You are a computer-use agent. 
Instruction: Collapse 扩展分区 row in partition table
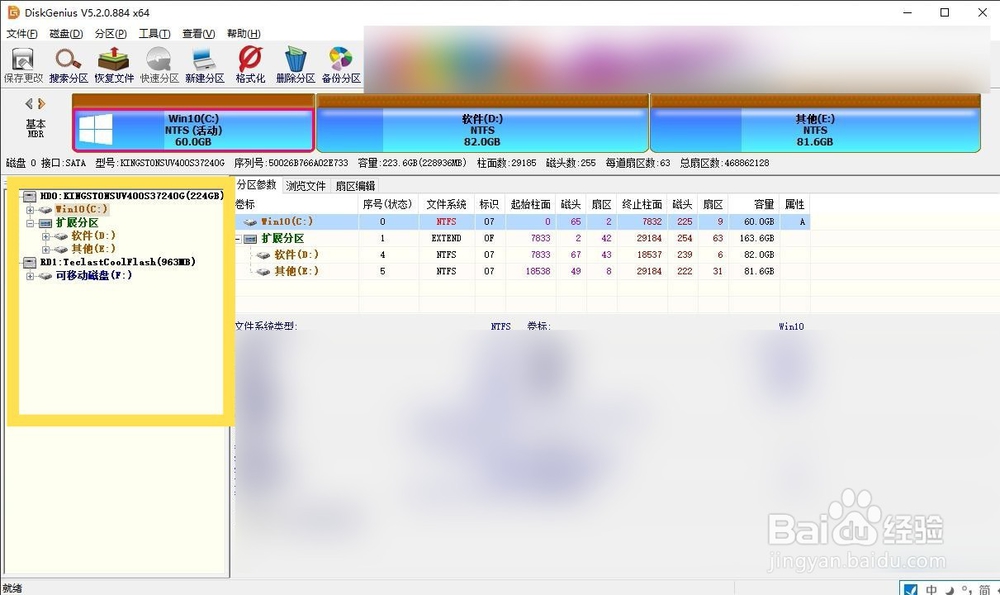(x=238, y=239)
